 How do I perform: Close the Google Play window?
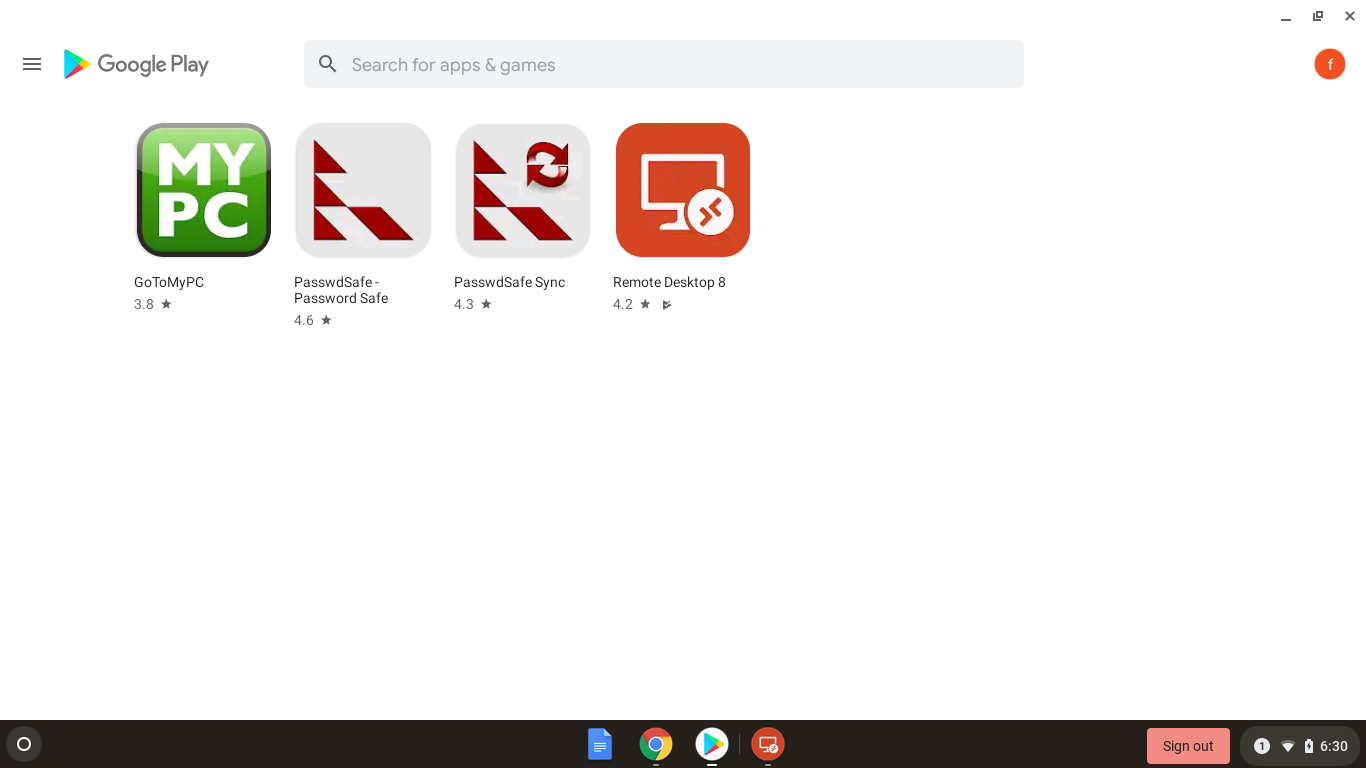1350,16
